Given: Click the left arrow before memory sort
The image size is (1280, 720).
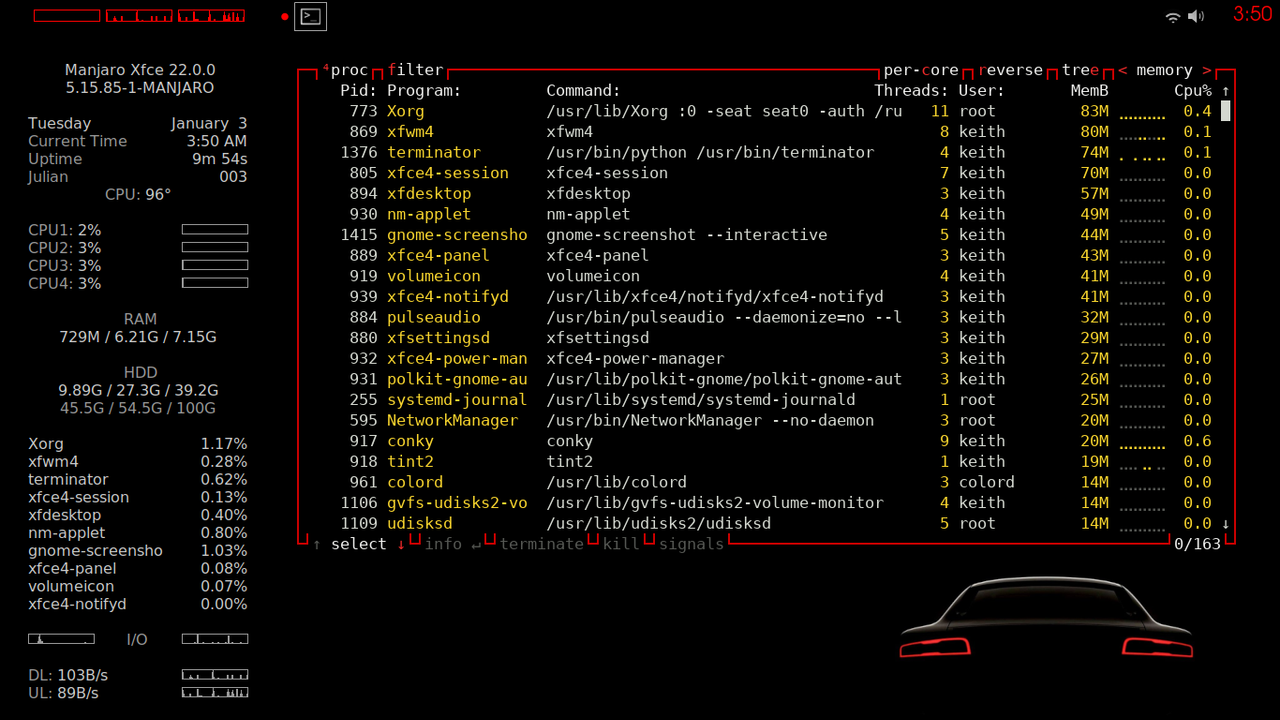Looking at the screenshot, I should pyautogui.click(x=1123, y=70).
